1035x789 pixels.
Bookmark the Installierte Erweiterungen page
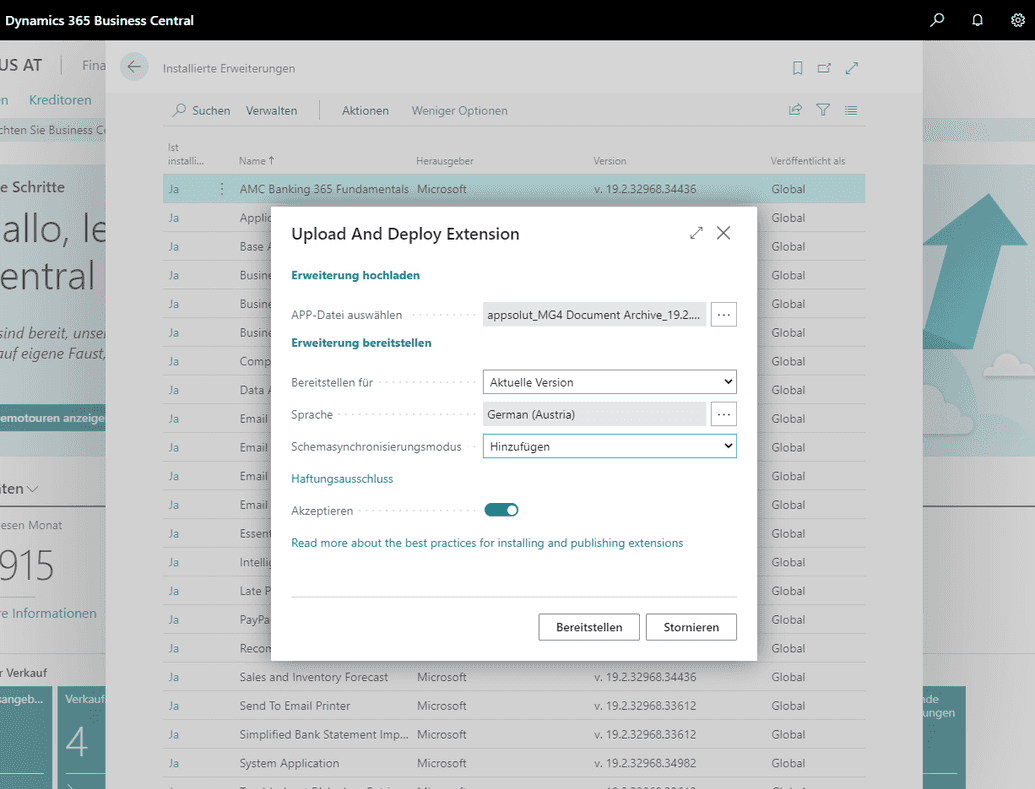[x=797, y=68]
